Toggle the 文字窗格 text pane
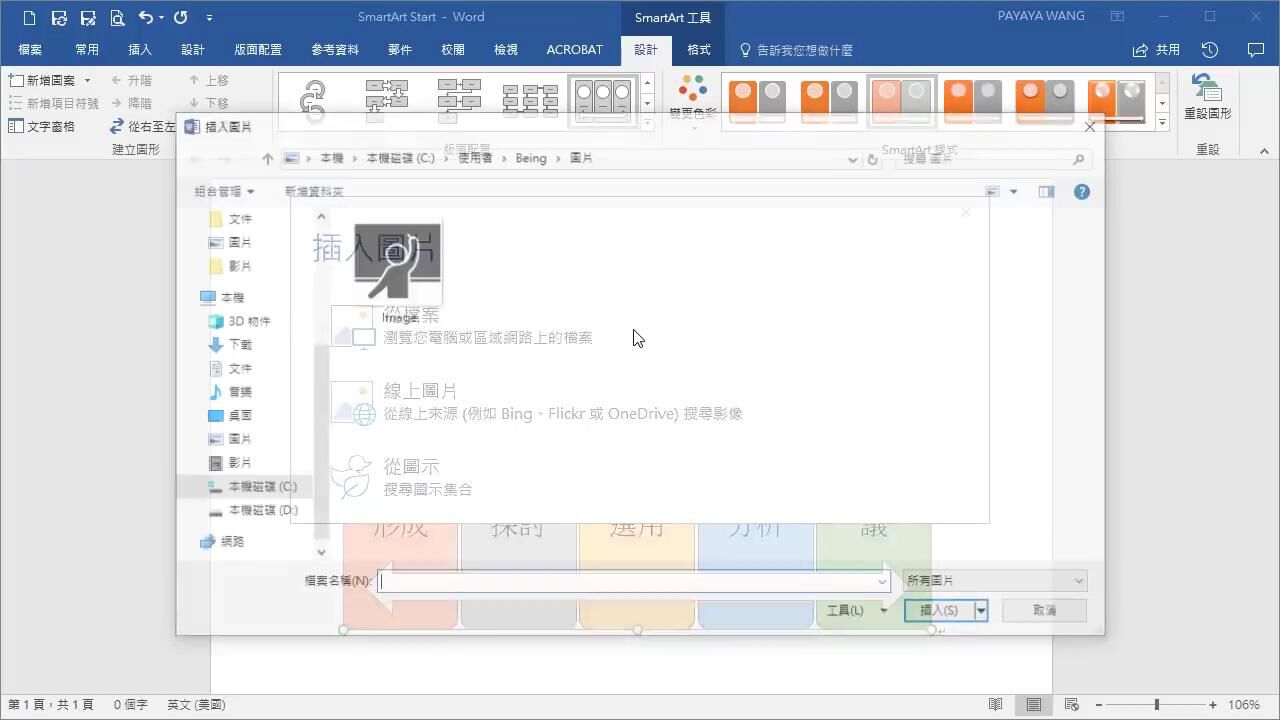The width and height of the screenshot is (1280, 720). (42, 126)
